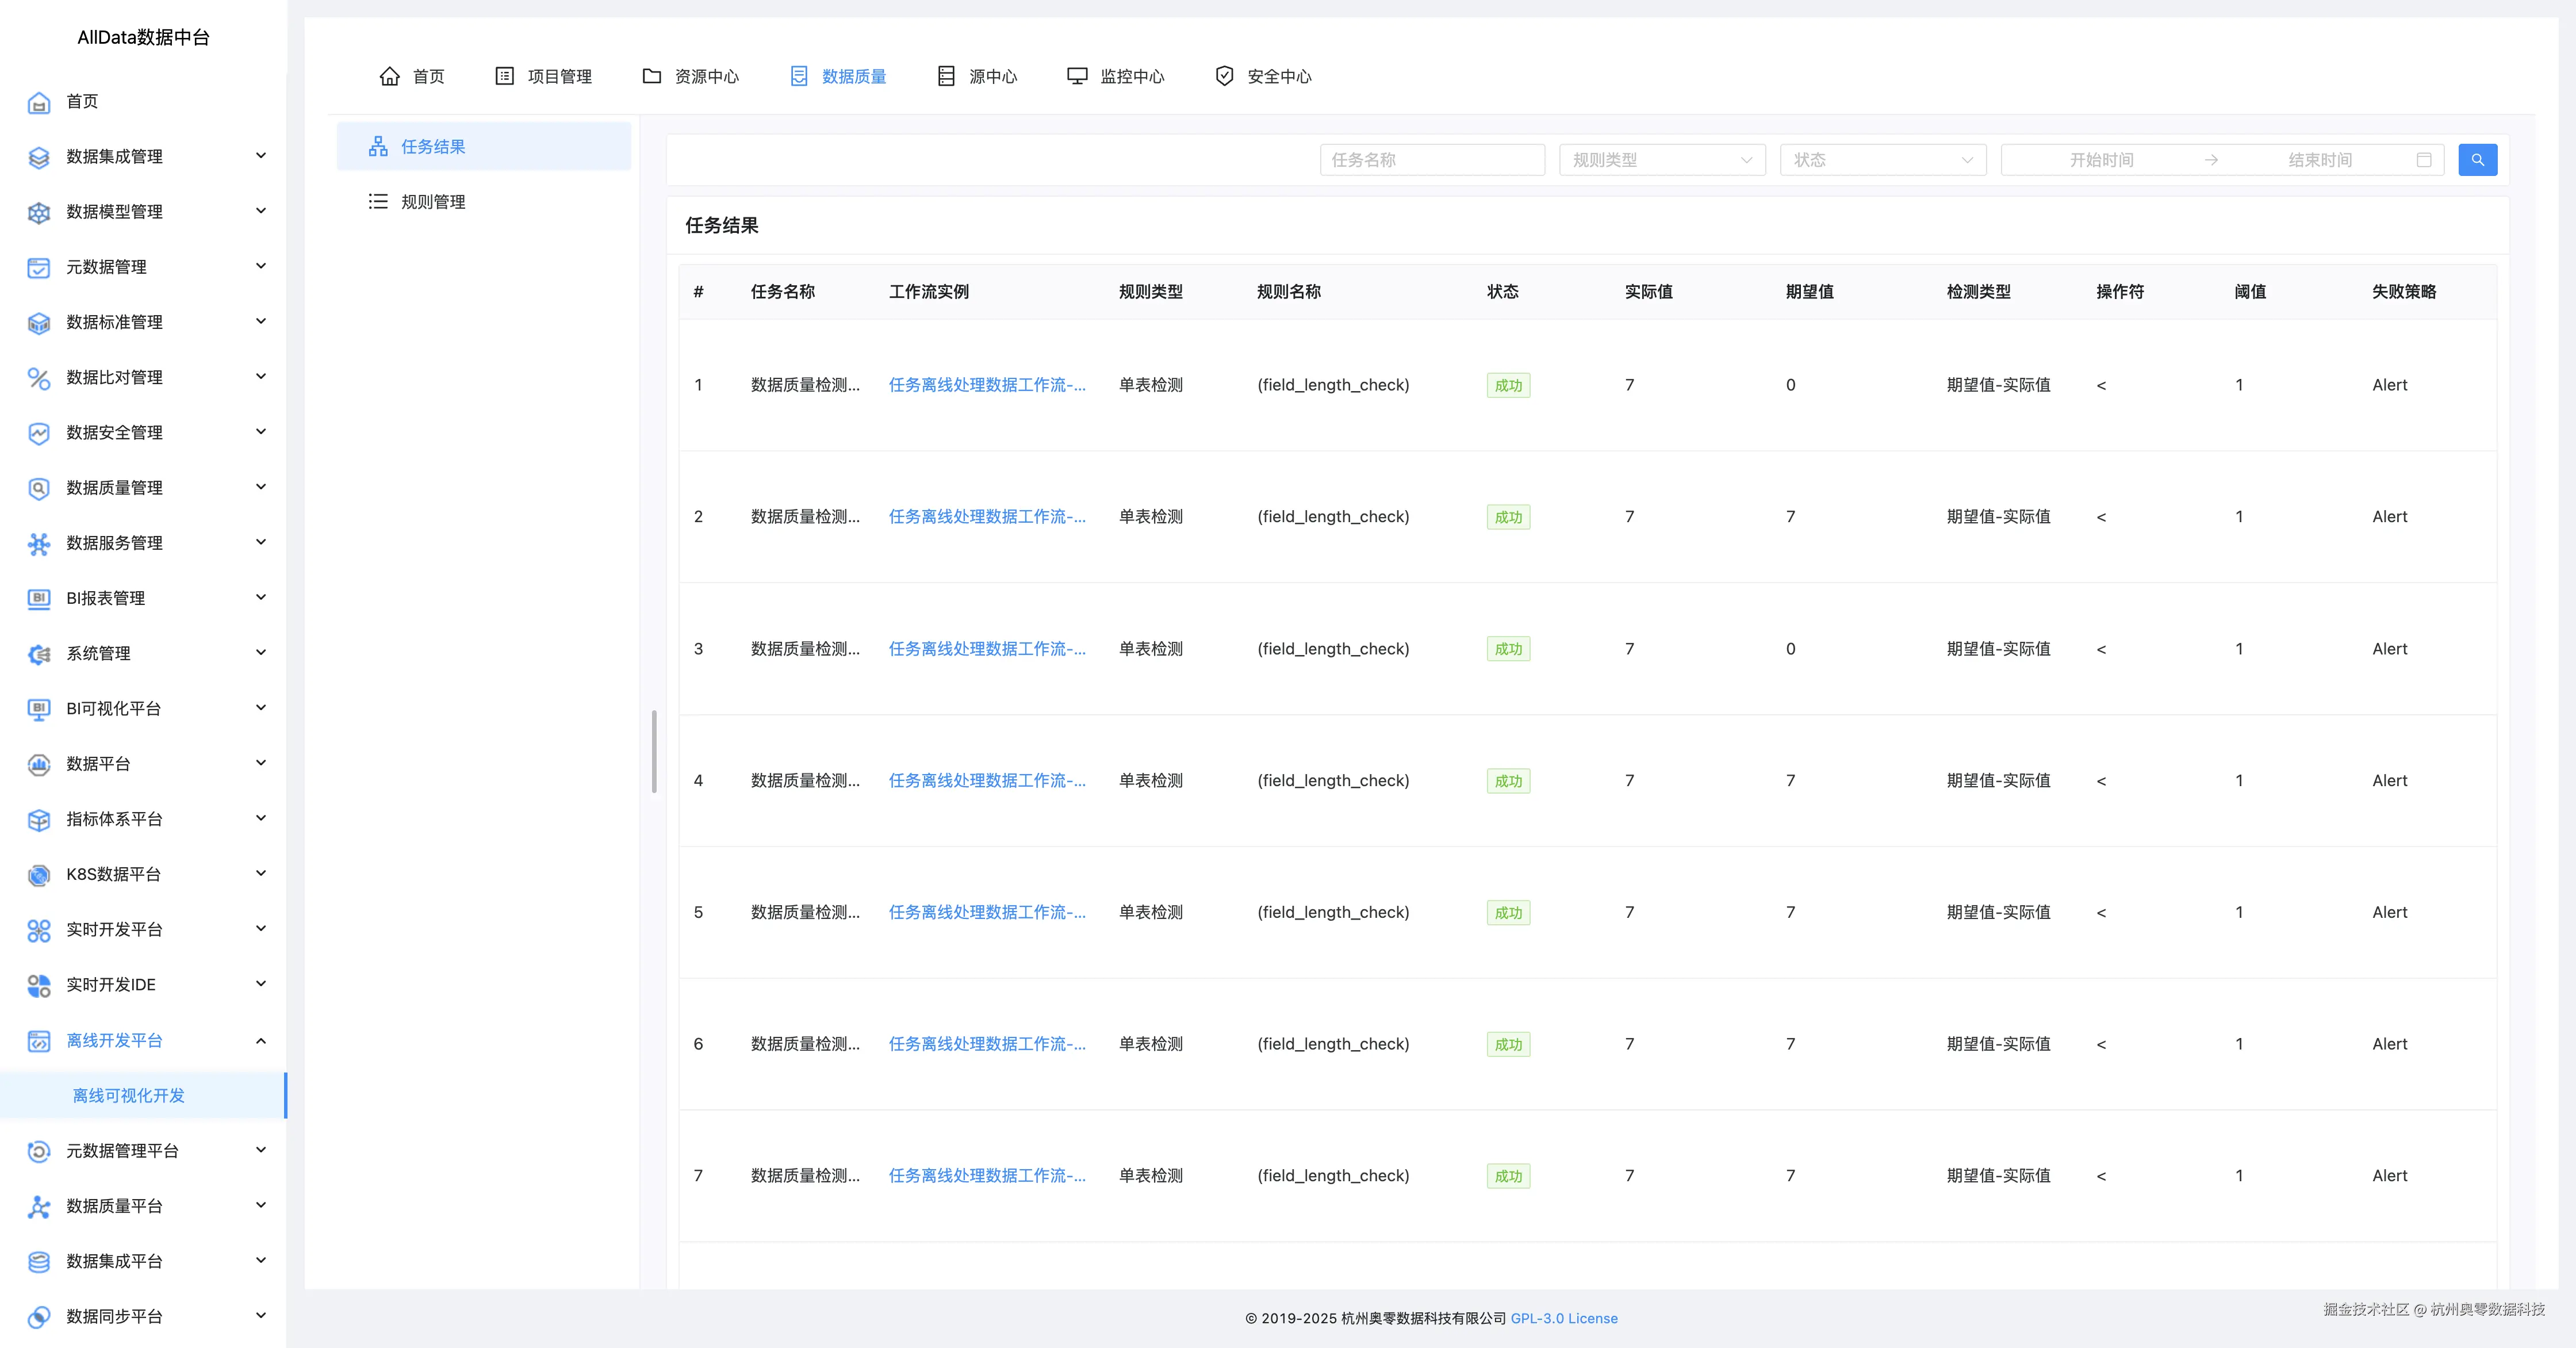Click the 安全中心 shield icon

[1224, 76]
